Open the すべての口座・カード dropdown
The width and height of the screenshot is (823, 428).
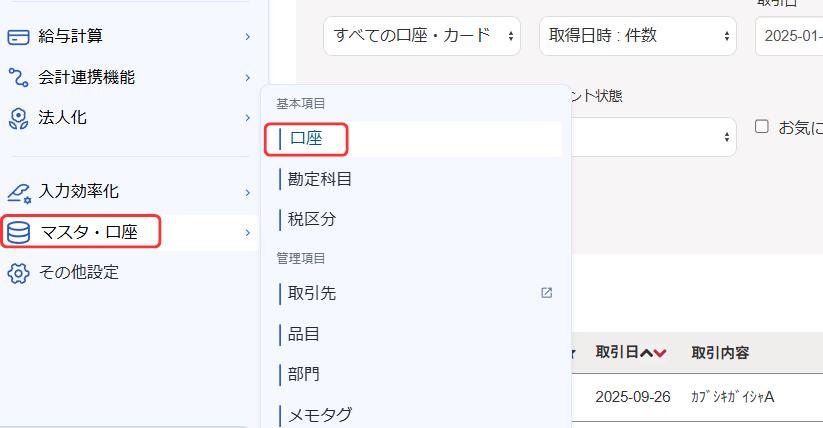tap(422, 36)
